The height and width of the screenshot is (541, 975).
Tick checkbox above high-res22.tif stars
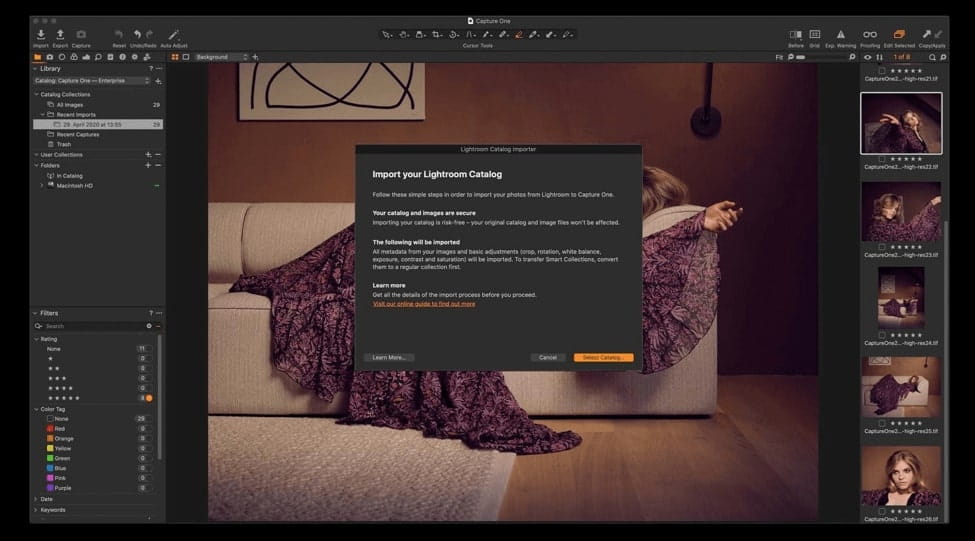click(882, 159)
